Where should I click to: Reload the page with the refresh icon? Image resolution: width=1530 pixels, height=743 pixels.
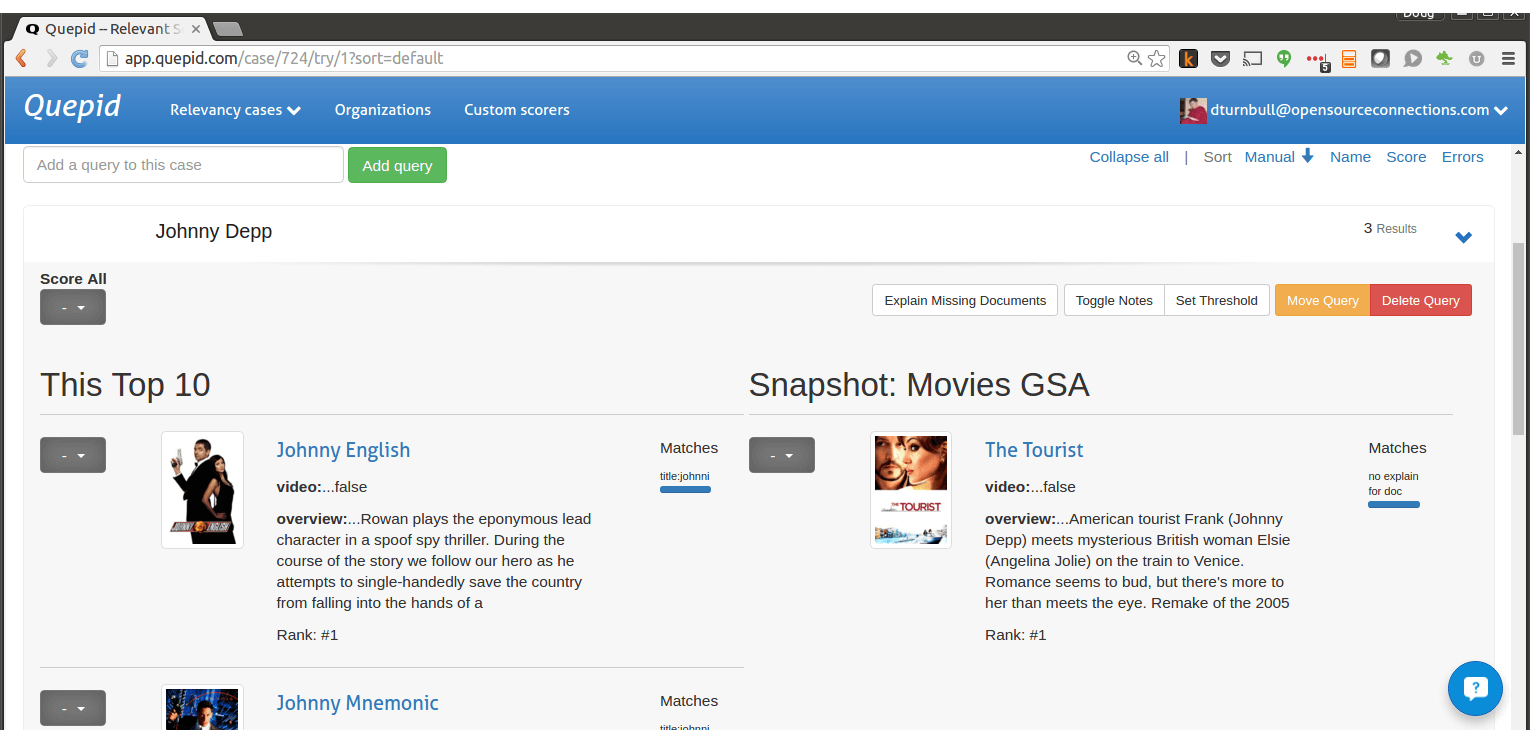click(x=80, y=59)
